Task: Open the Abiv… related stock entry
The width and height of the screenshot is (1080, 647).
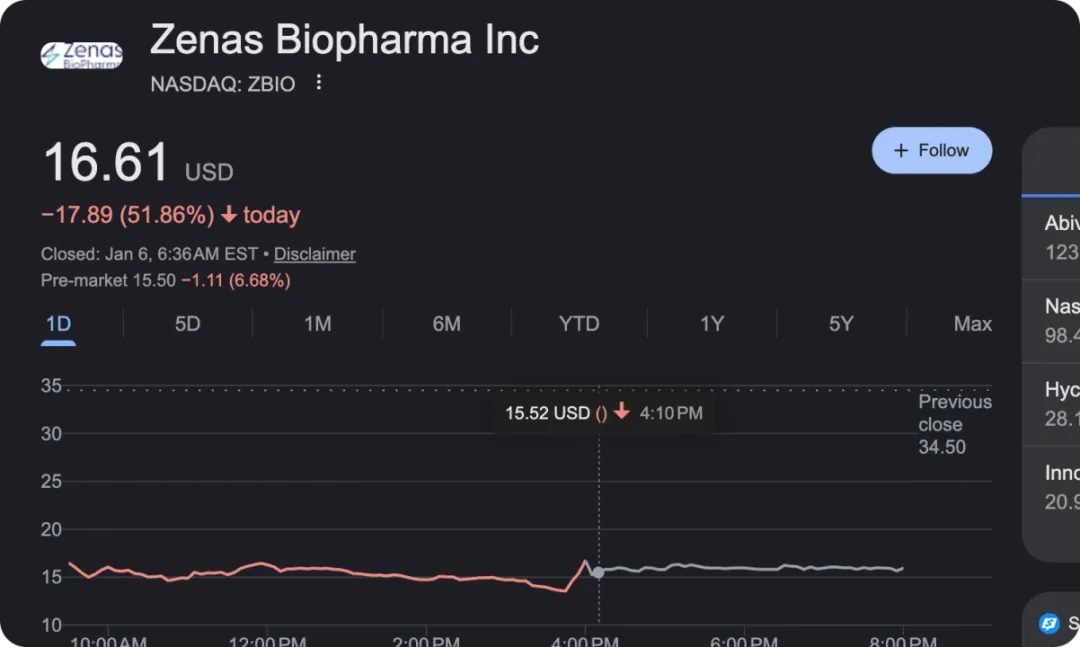Action: click(1061, 237)
